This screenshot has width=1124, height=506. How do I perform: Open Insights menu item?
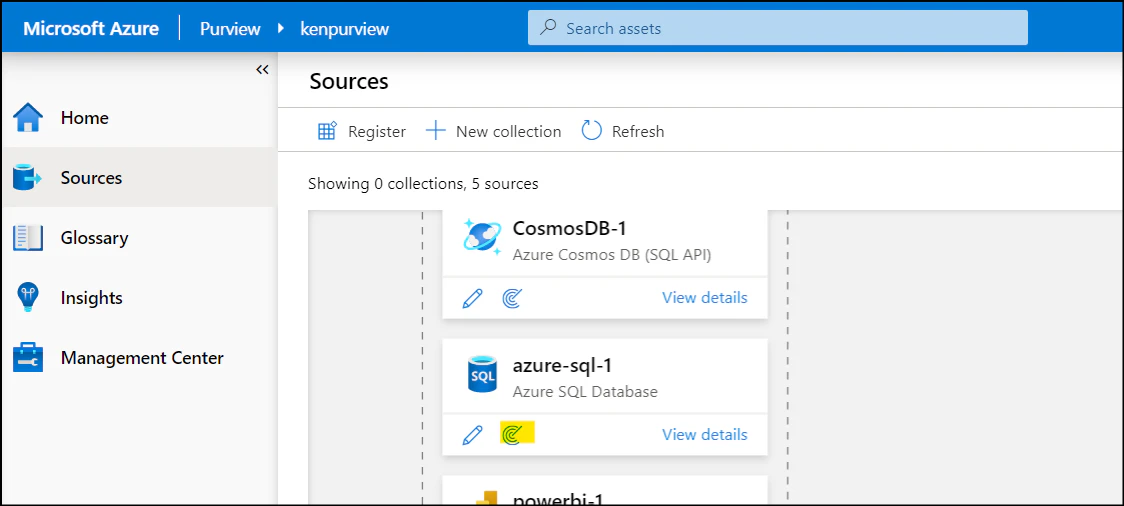(x=138, y=298)
